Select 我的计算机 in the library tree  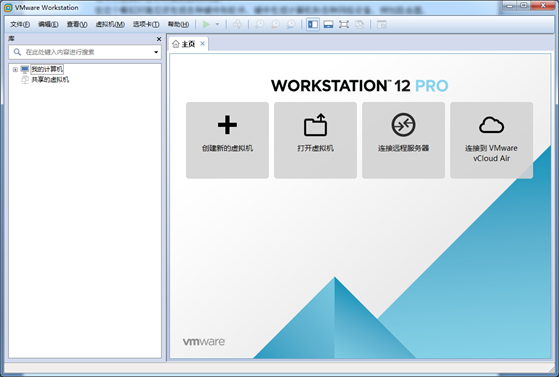pos(47,69)
